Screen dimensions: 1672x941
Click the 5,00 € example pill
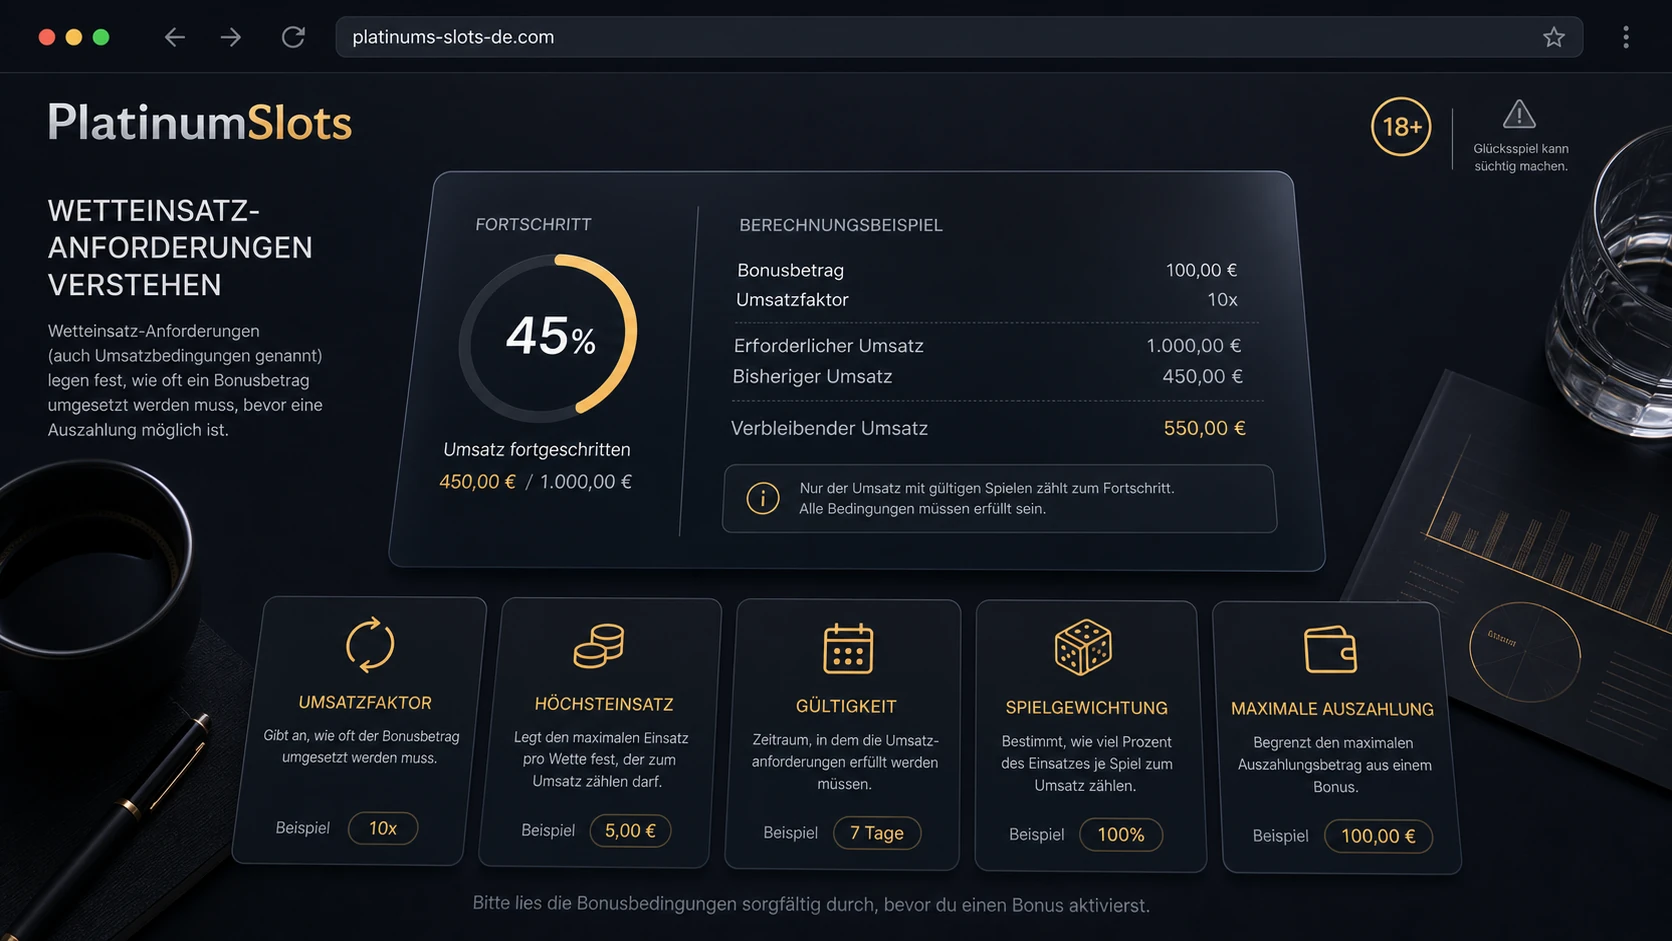coord(630,831)
